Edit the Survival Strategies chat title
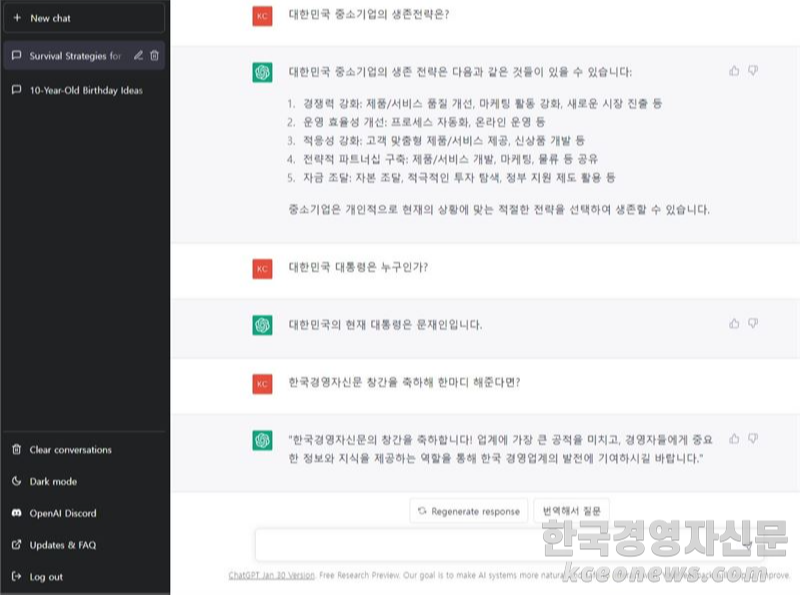The image size is (800, 595). pyautogui.click(x=138, y=55)
